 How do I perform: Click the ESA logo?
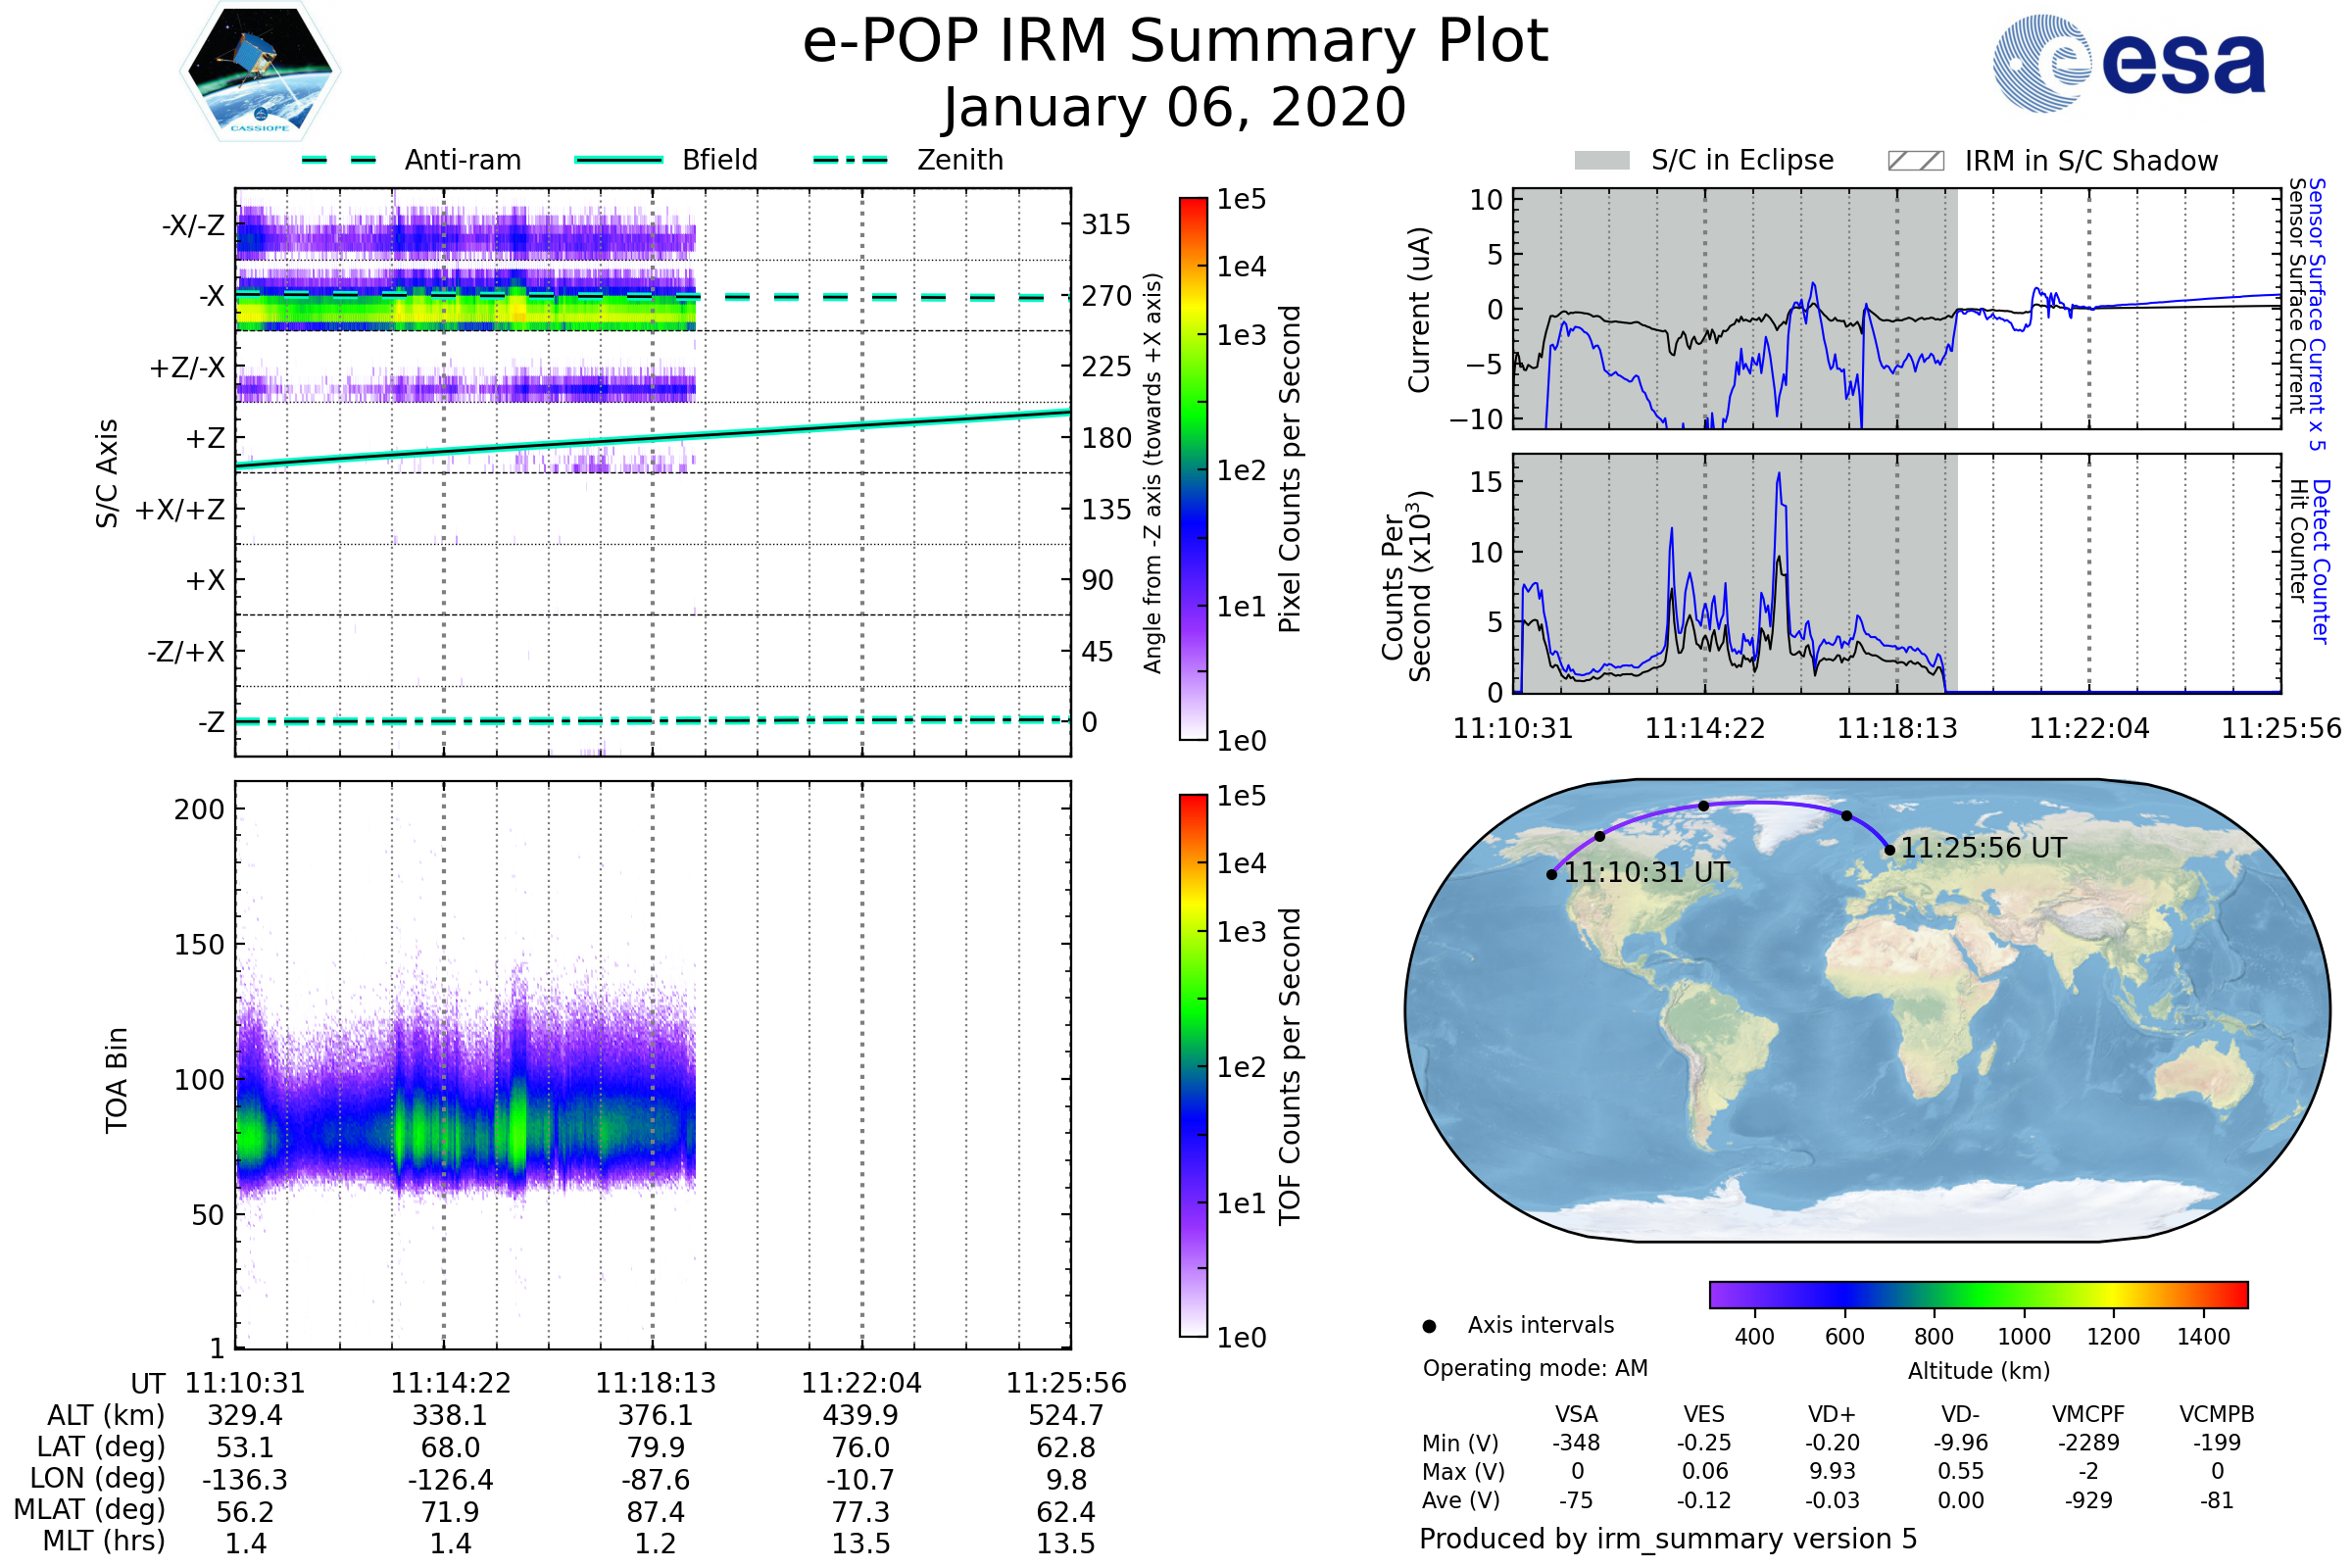tap(2128, 64)
